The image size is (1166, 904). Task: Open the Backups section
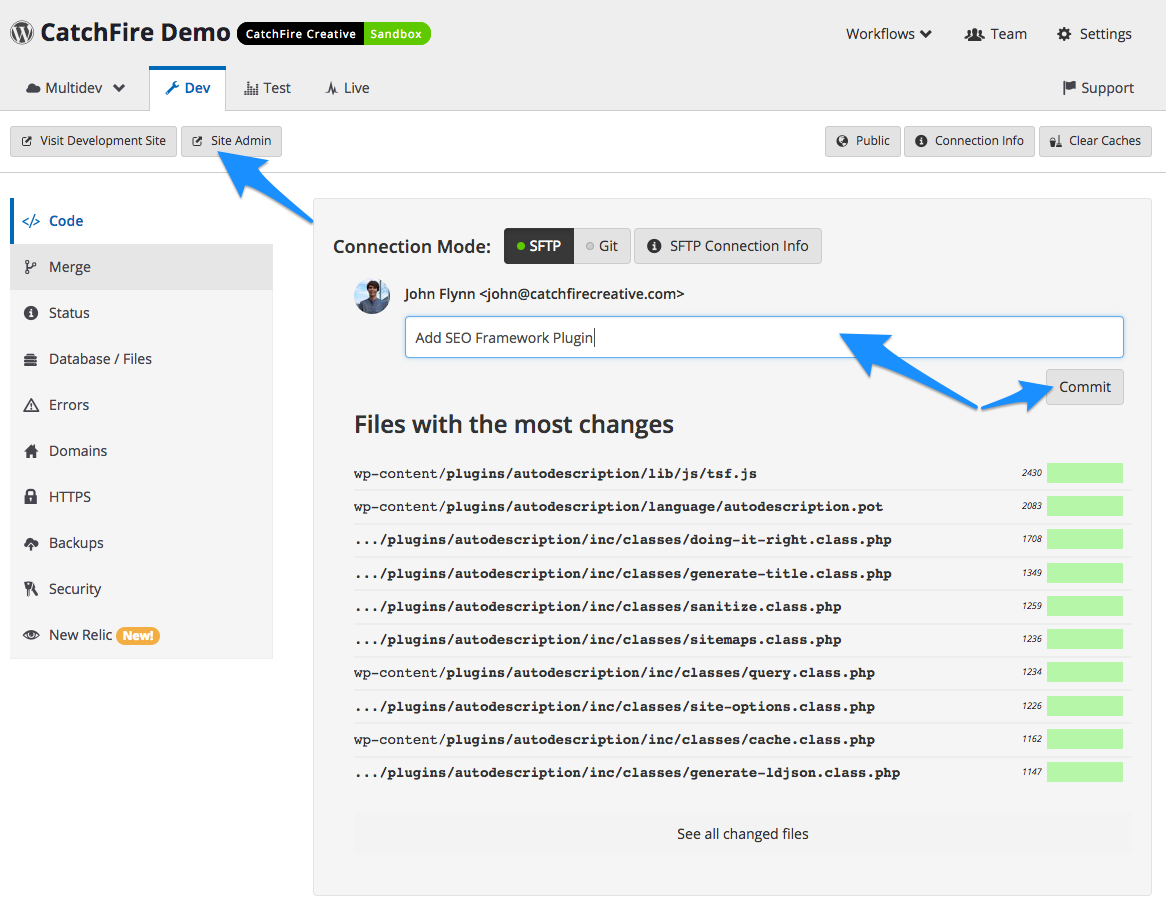(x=141, y=543)
